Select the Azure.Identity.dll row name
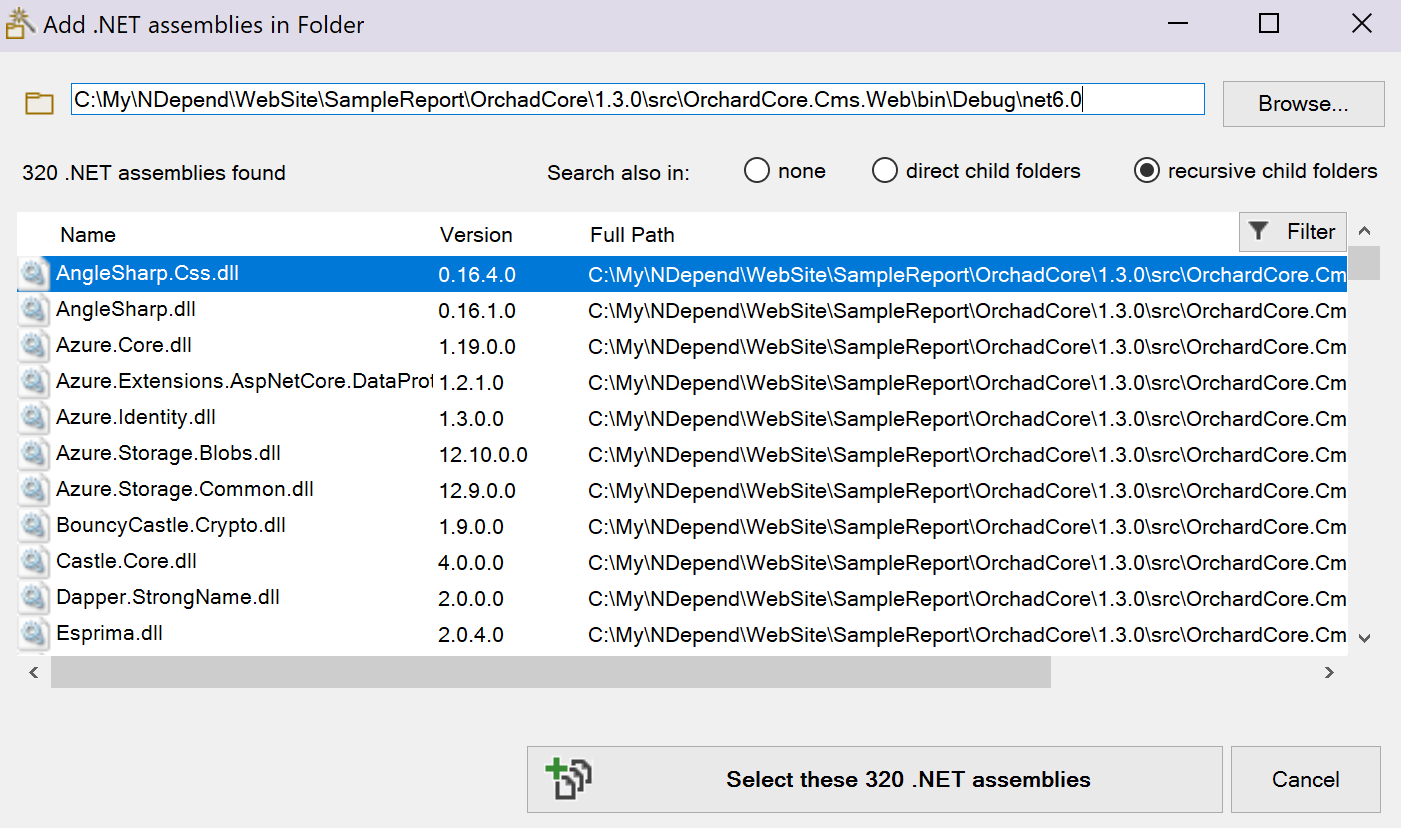The width and height of the screenshot is (1401, 828). (136, 417)
